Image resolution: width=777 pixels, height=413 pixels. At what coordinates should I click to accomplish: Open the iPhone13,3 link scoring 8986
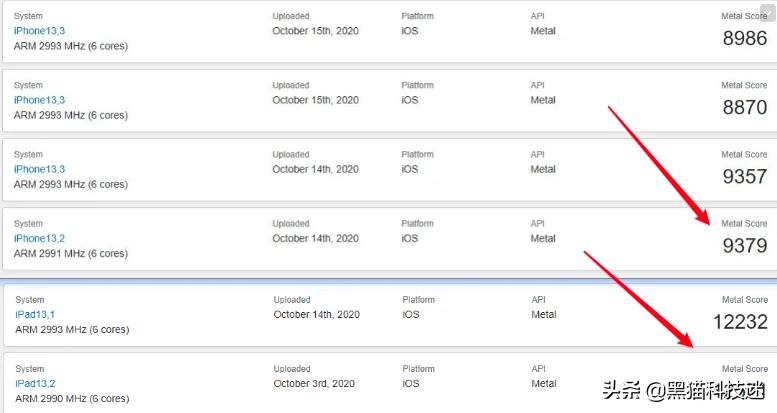click(39, 31)
